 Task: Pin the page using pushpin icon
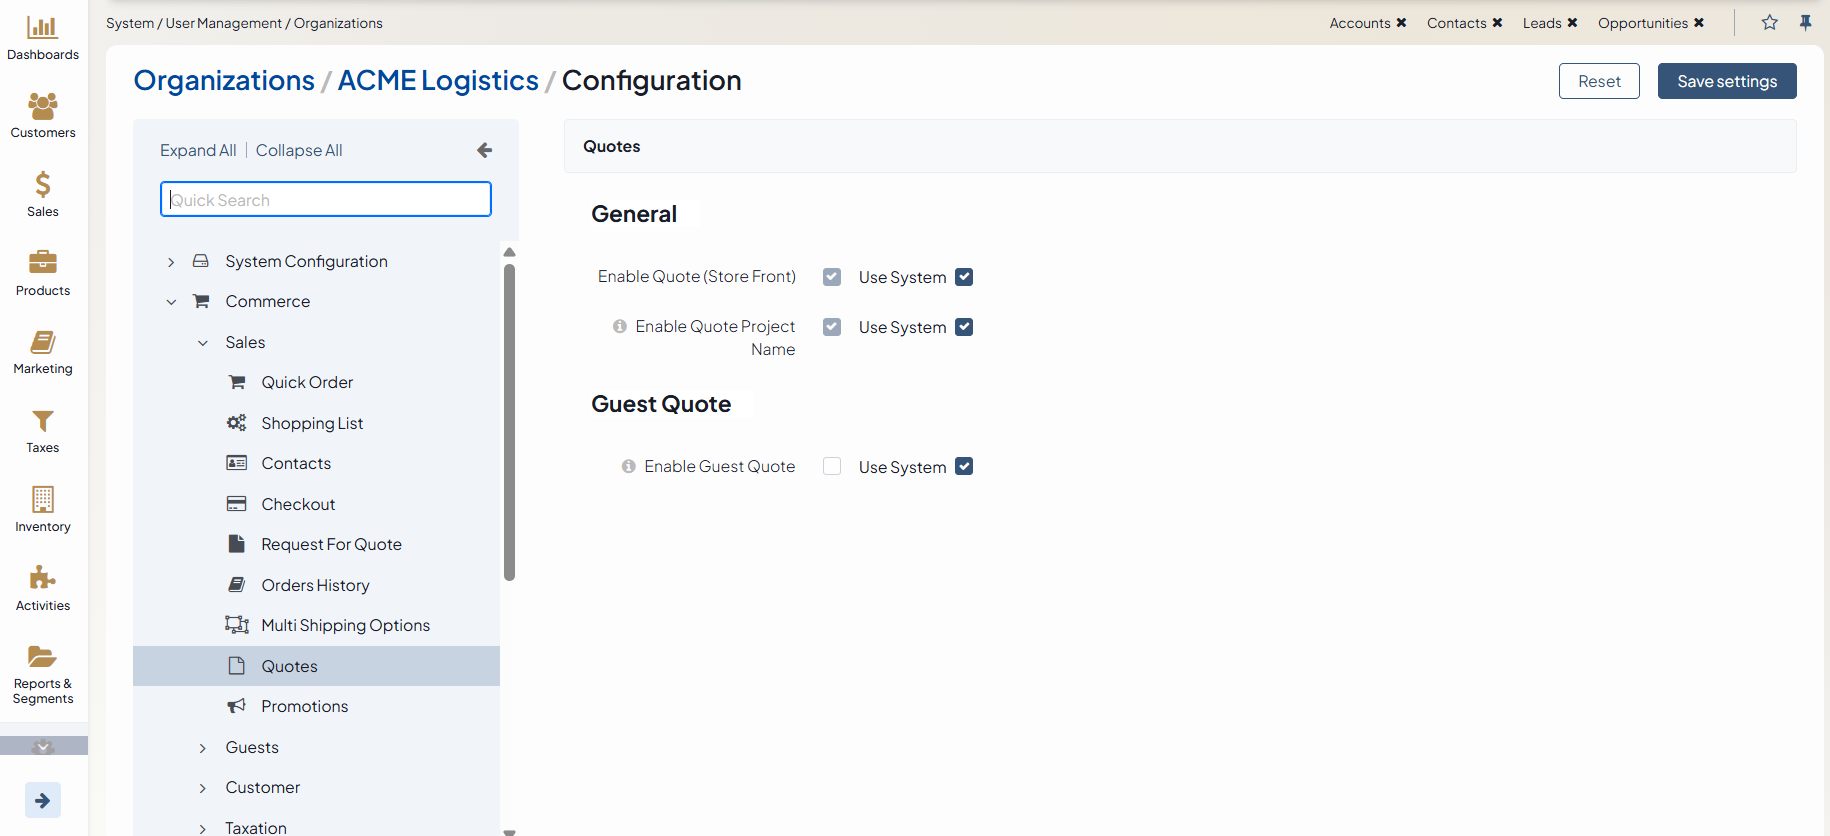click(x=1805, y=23)
